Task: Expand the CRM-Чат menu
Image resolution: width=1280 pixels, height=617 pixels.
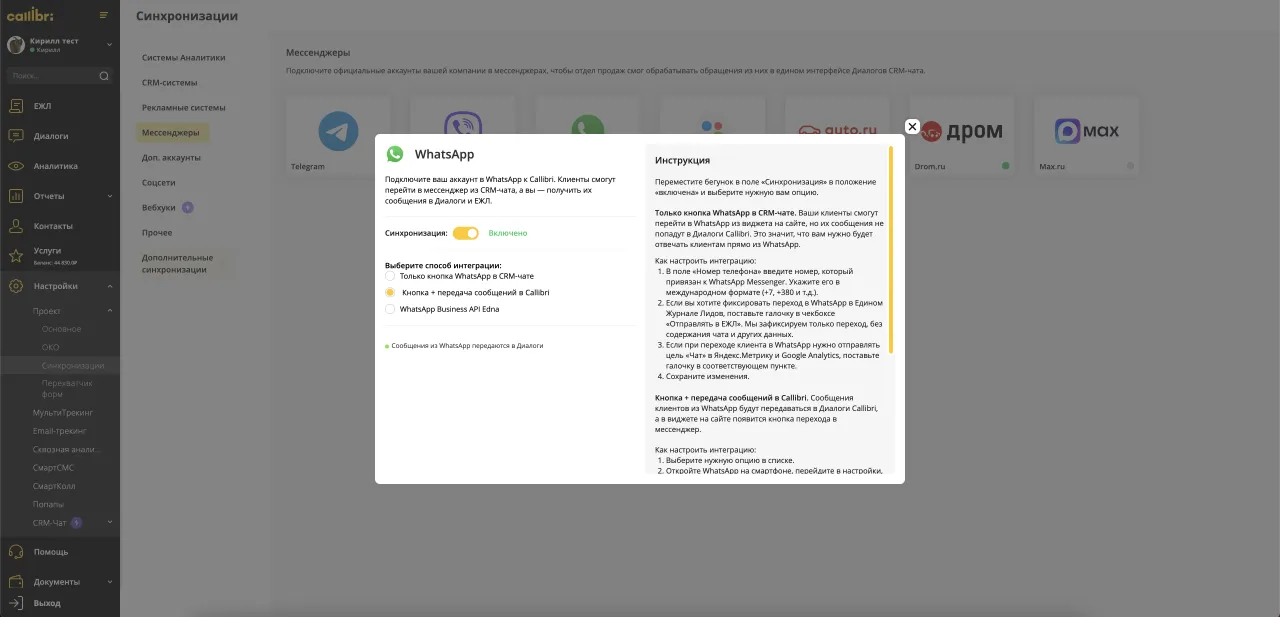Action: [110, 521]
